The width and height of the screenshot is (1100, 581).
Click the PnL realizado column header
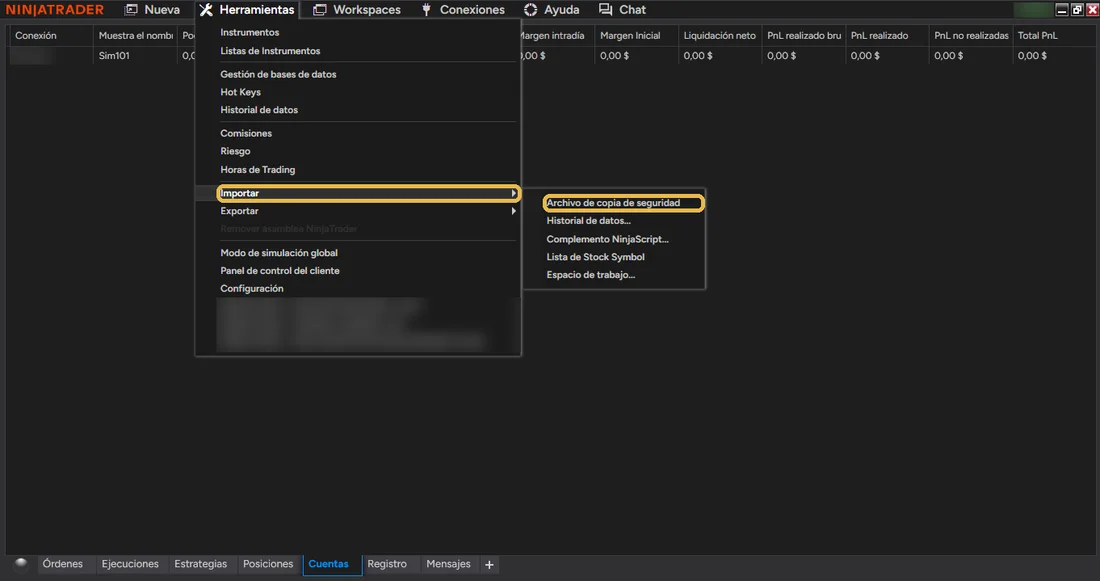click(887, 36)
